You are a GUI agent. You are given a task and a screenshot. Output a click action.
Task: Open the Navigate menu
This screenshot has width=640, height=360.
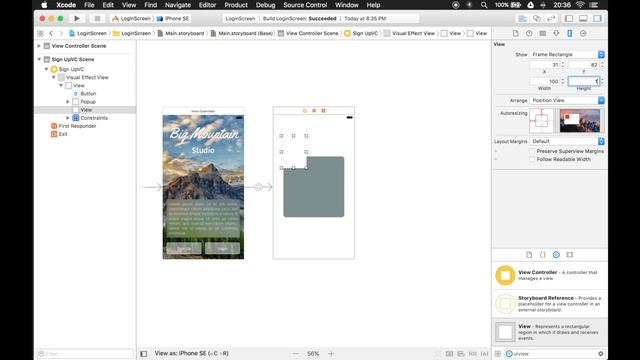click(x=178, y=5)
